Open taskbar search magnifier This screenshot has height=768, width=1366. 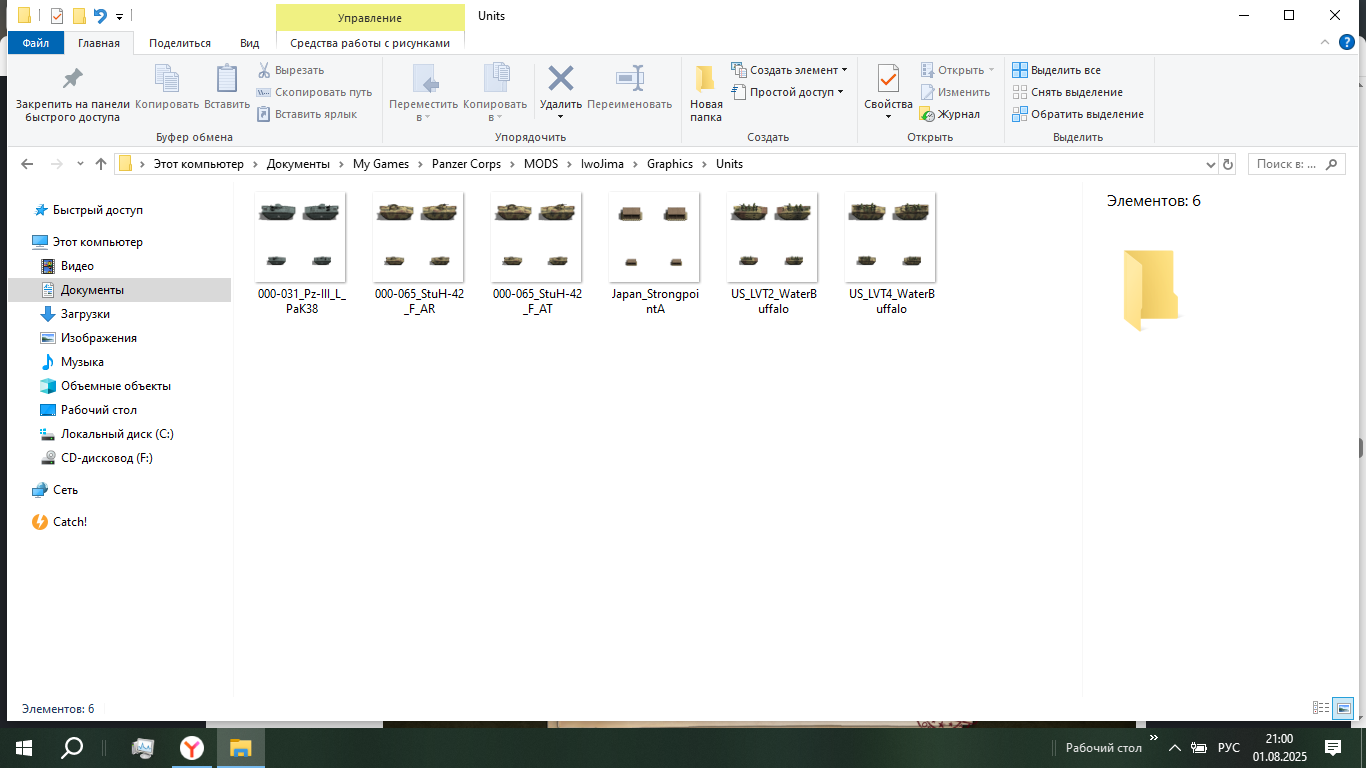click(72, 747)
